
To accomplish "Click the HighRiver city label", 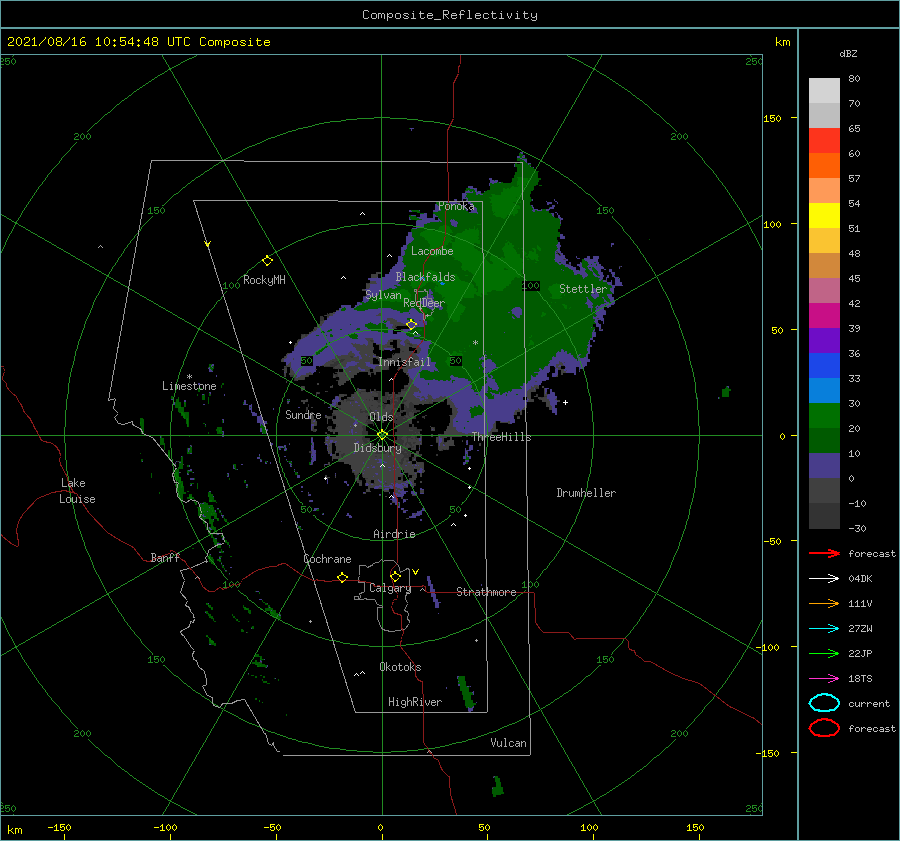I will point(415,702).
